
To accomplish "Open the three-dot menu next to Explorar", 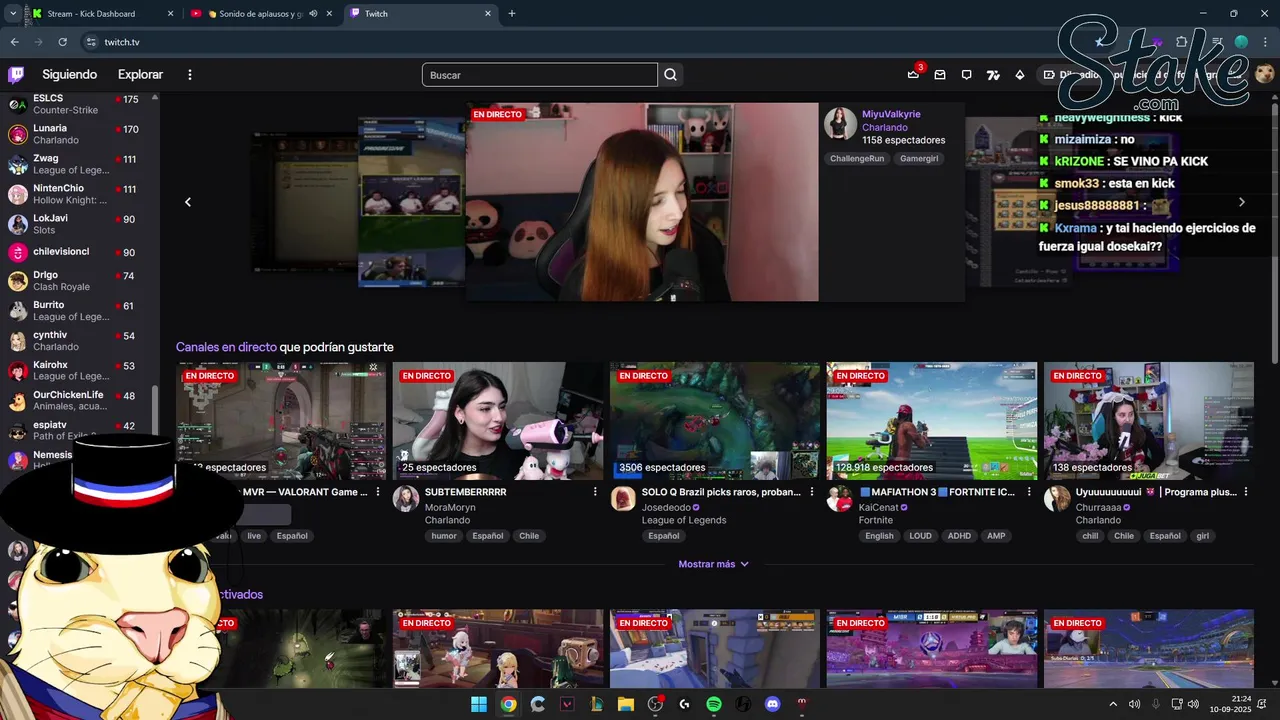I will tap(190, 75).
